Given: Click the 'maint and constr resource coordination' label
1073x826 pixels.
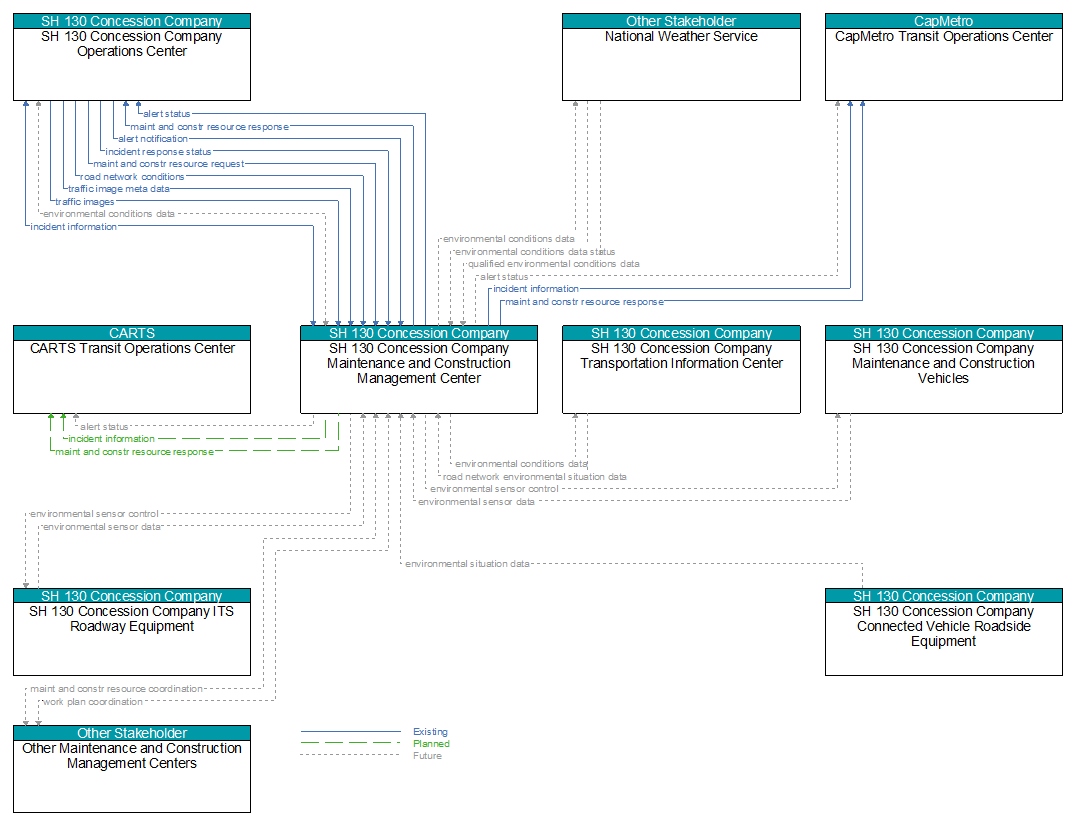Looking at the screenshot, I should tap(117, 689).
